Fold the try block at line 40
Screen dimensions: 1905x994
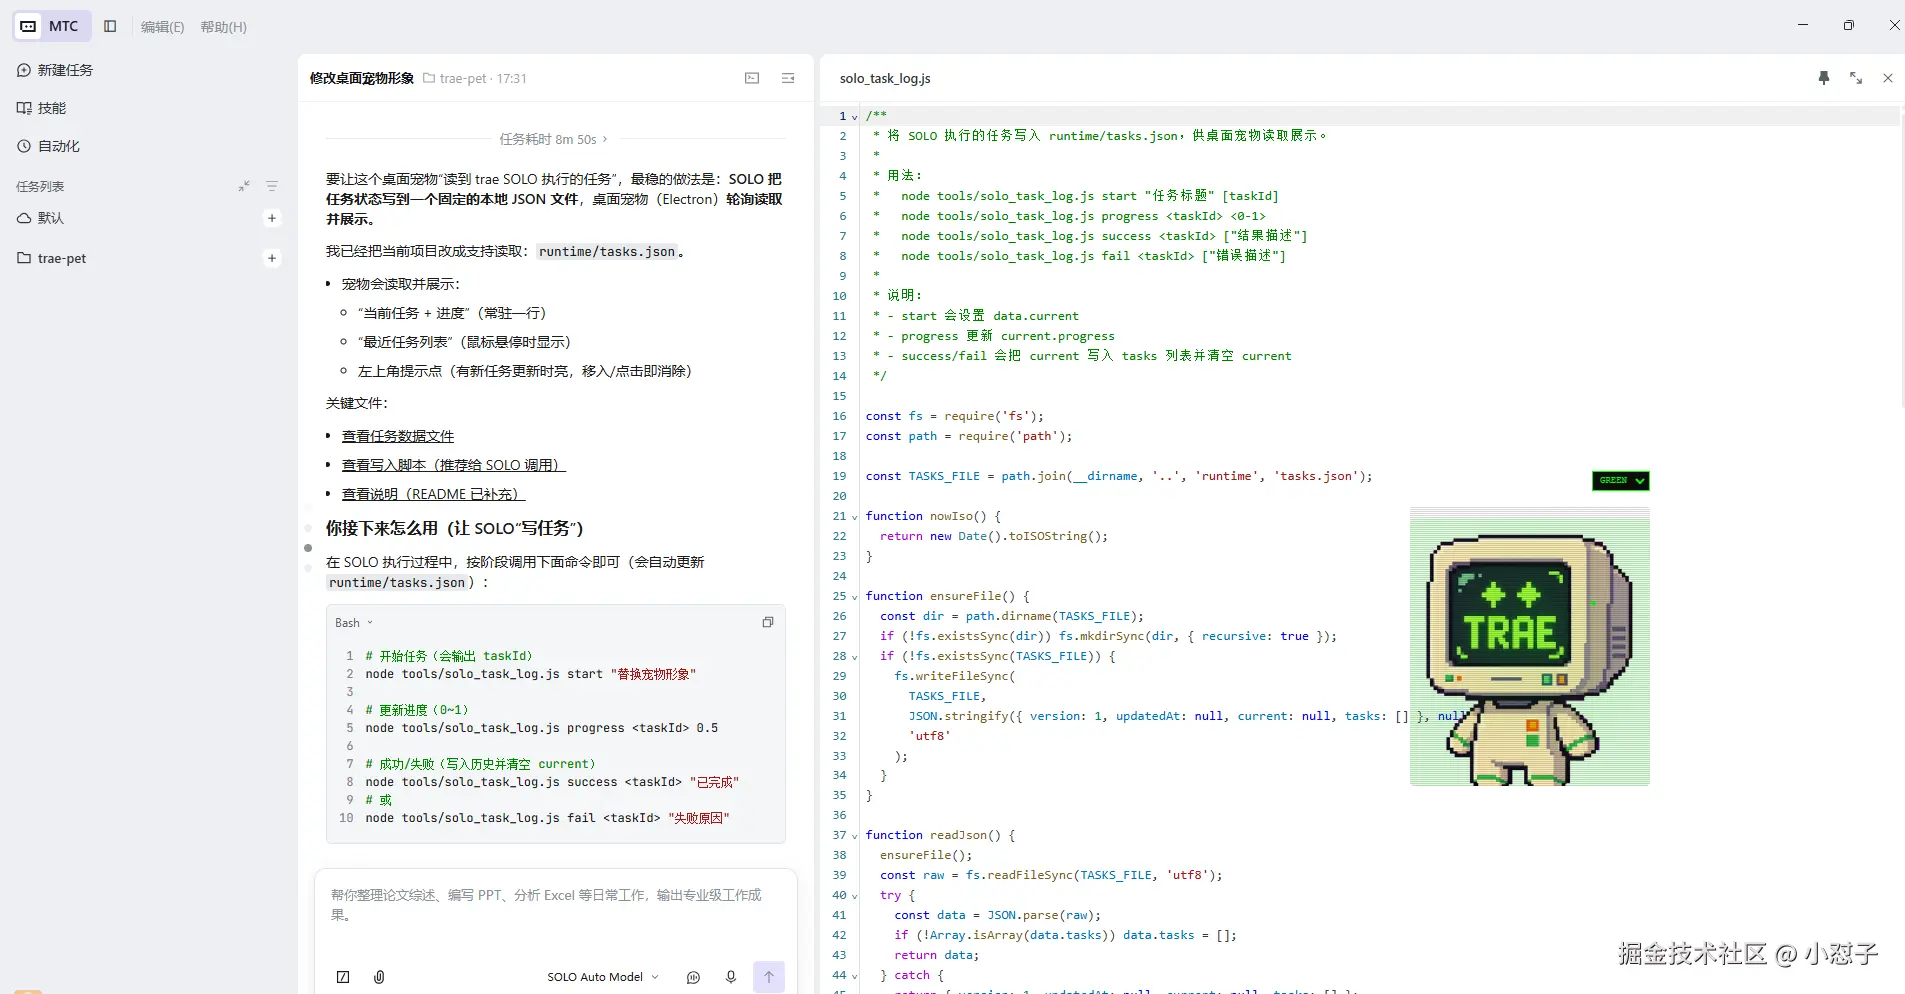tap(854, 896)
